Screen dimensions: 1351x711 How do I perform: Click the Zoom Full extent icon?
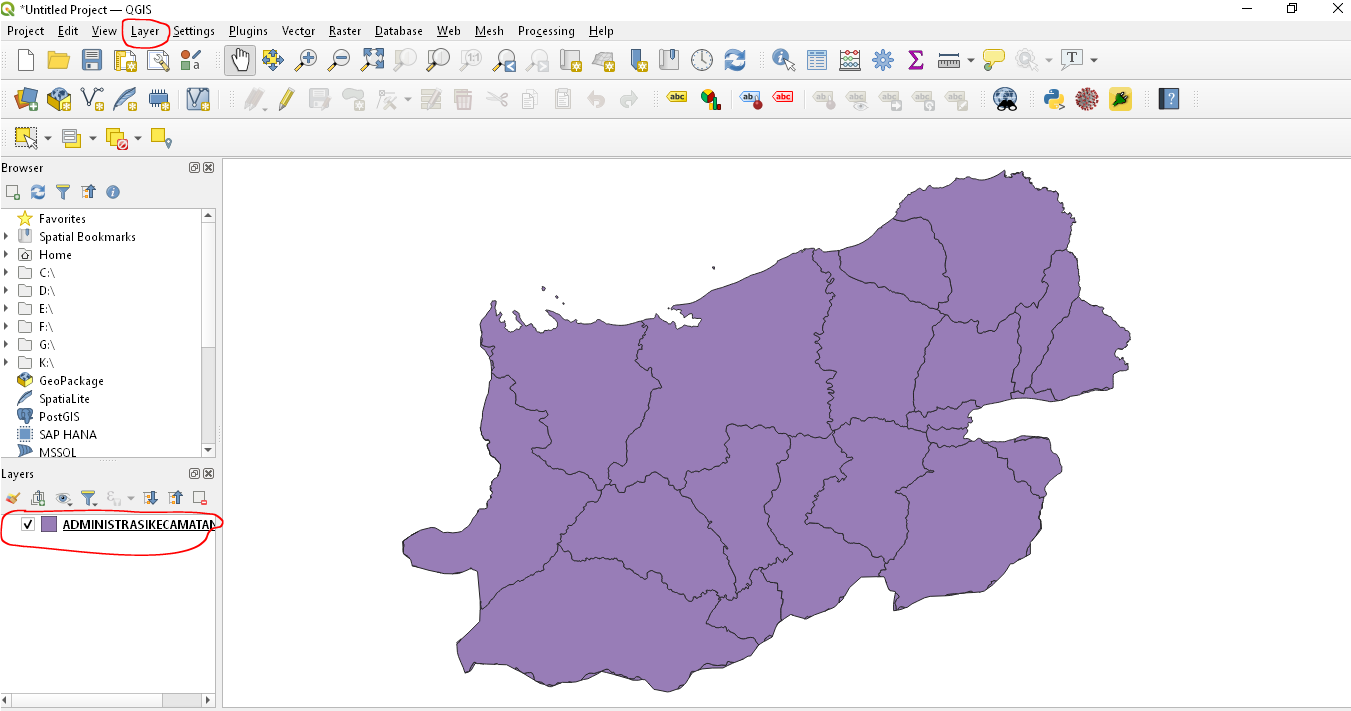point(372,60)
